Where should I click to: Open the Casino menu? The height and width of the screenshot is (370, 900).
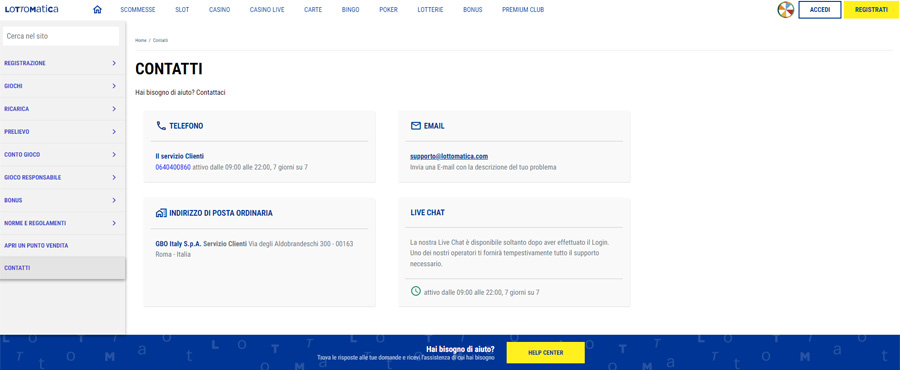(220, 10)
